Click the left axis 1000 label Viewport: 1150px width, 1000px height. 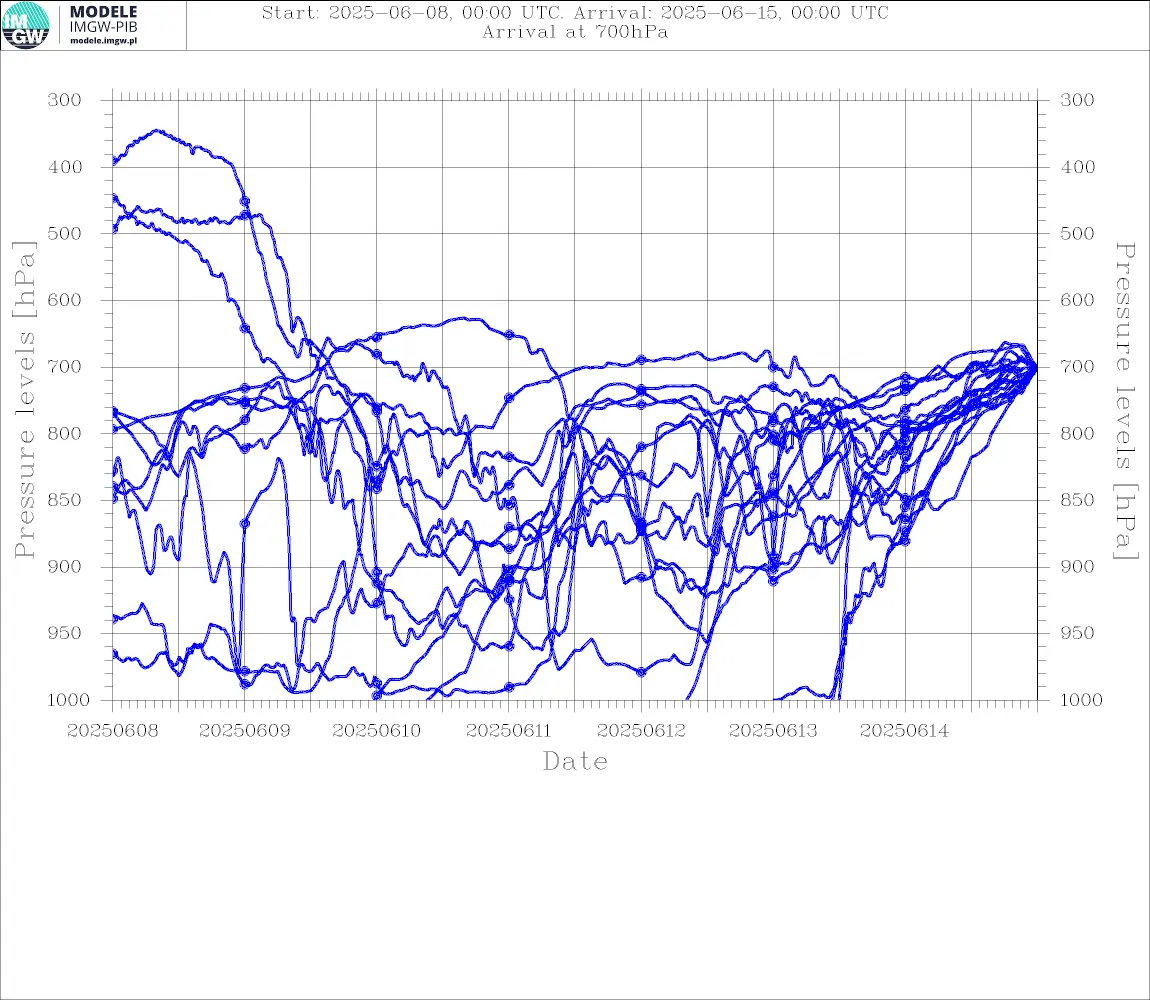coord(68,700)
